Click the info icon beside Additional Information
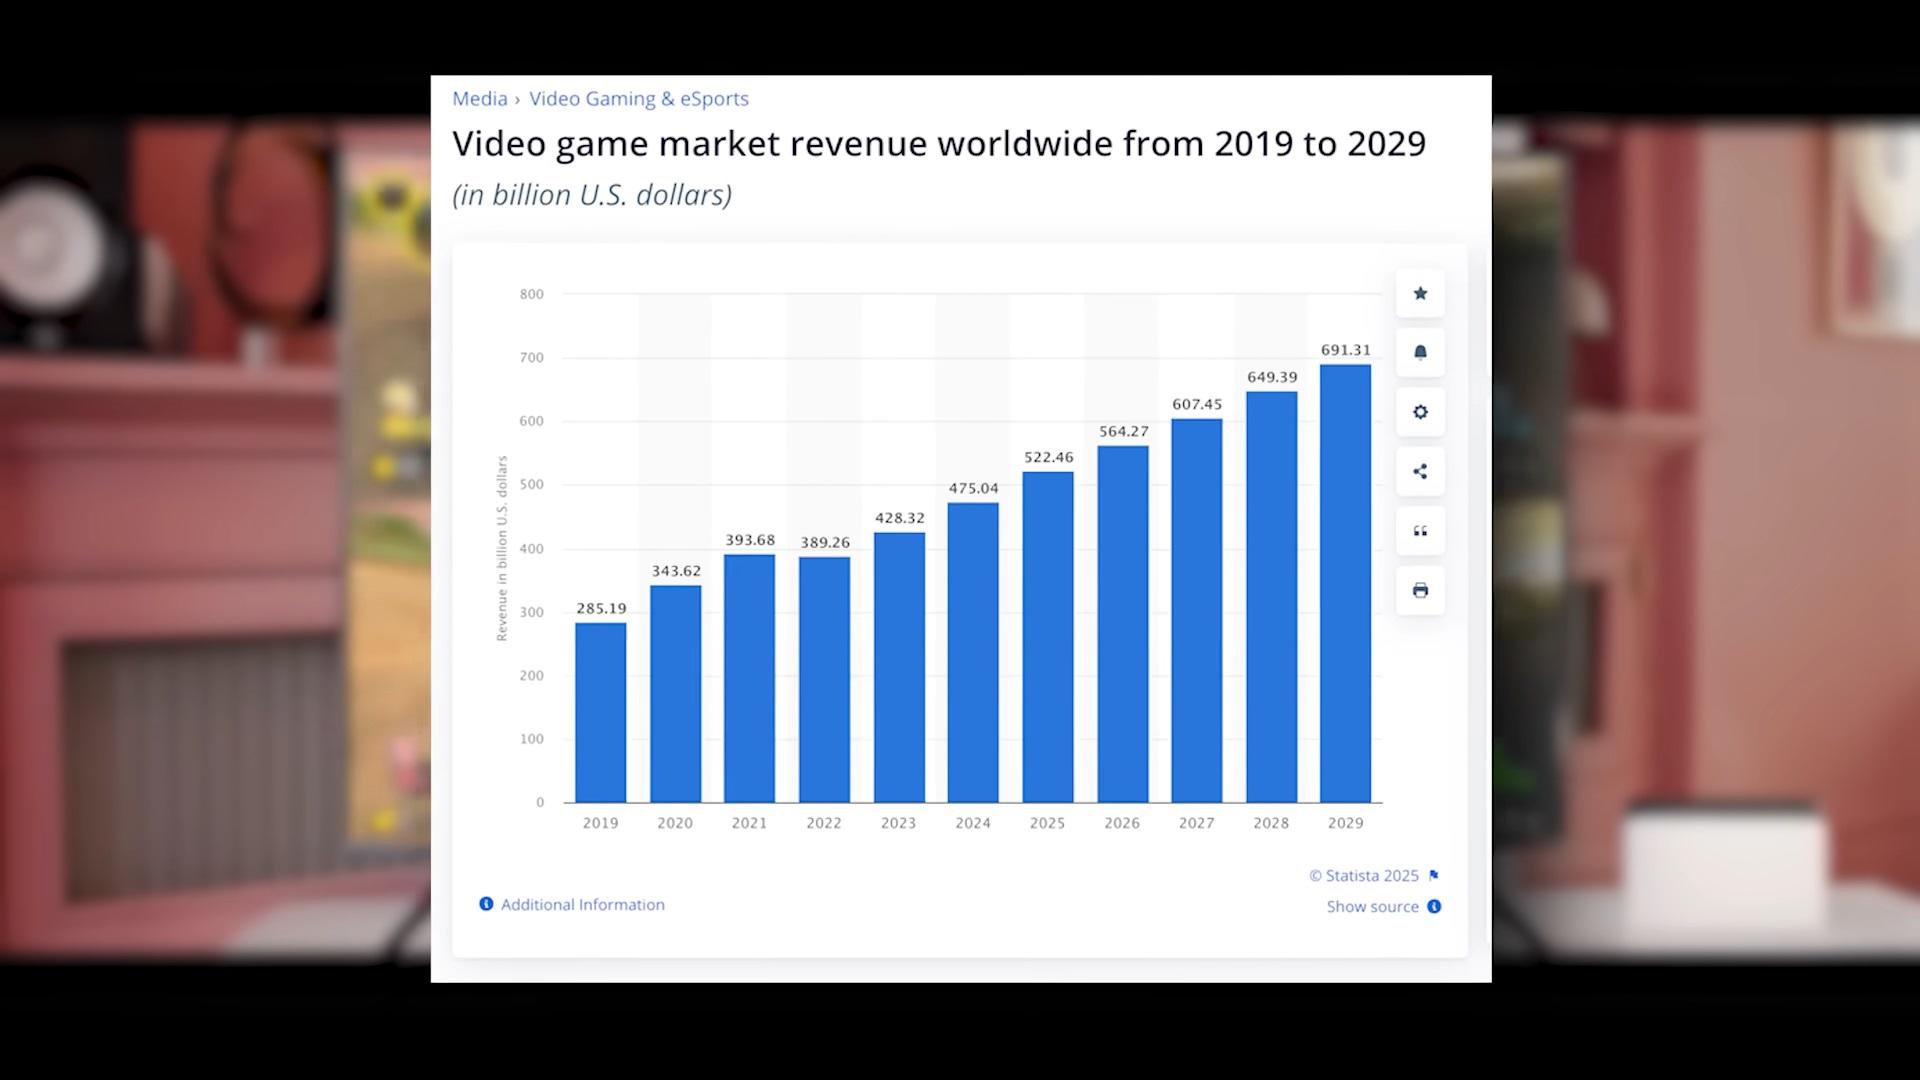This screenshot has height=1080, width=1920. pyautogui.click(x=486, y=904)
